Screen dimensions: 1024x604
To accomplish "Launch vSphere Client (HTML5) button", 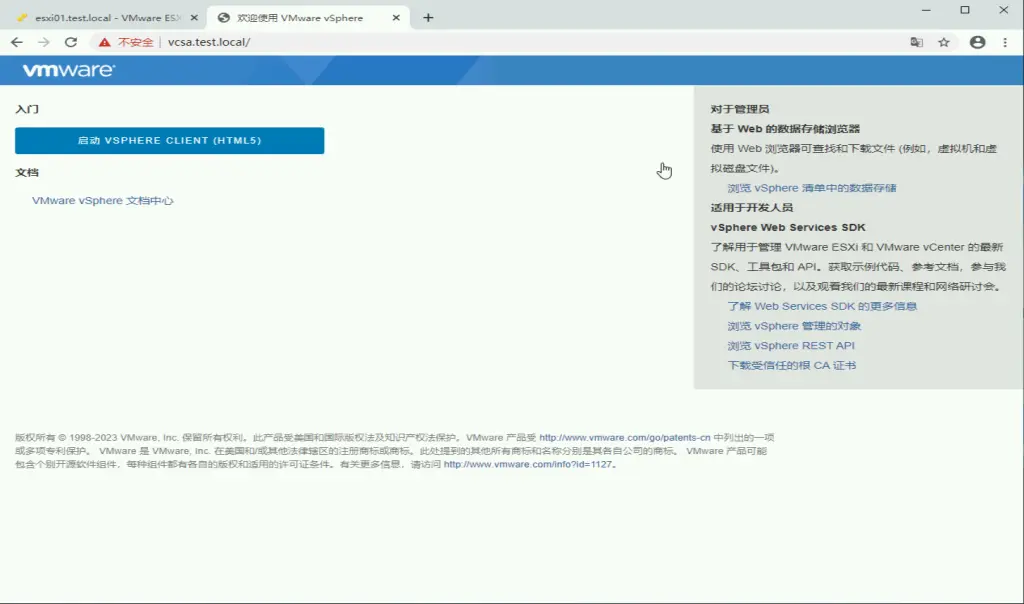I will [169, 141].
